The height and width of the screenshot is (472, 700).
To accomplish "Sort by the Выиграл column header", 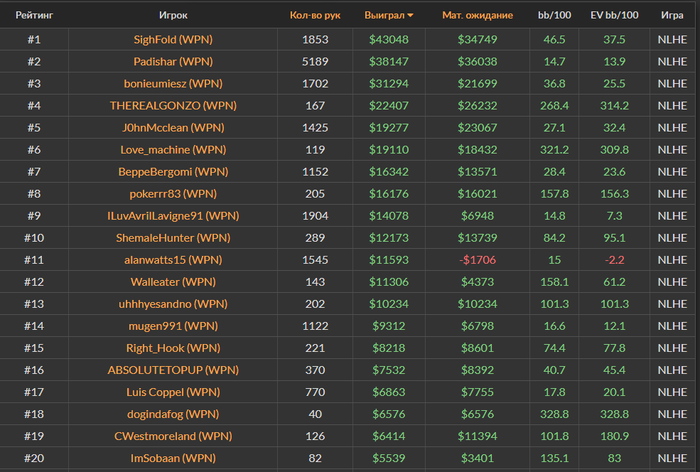I will (388, 15).
